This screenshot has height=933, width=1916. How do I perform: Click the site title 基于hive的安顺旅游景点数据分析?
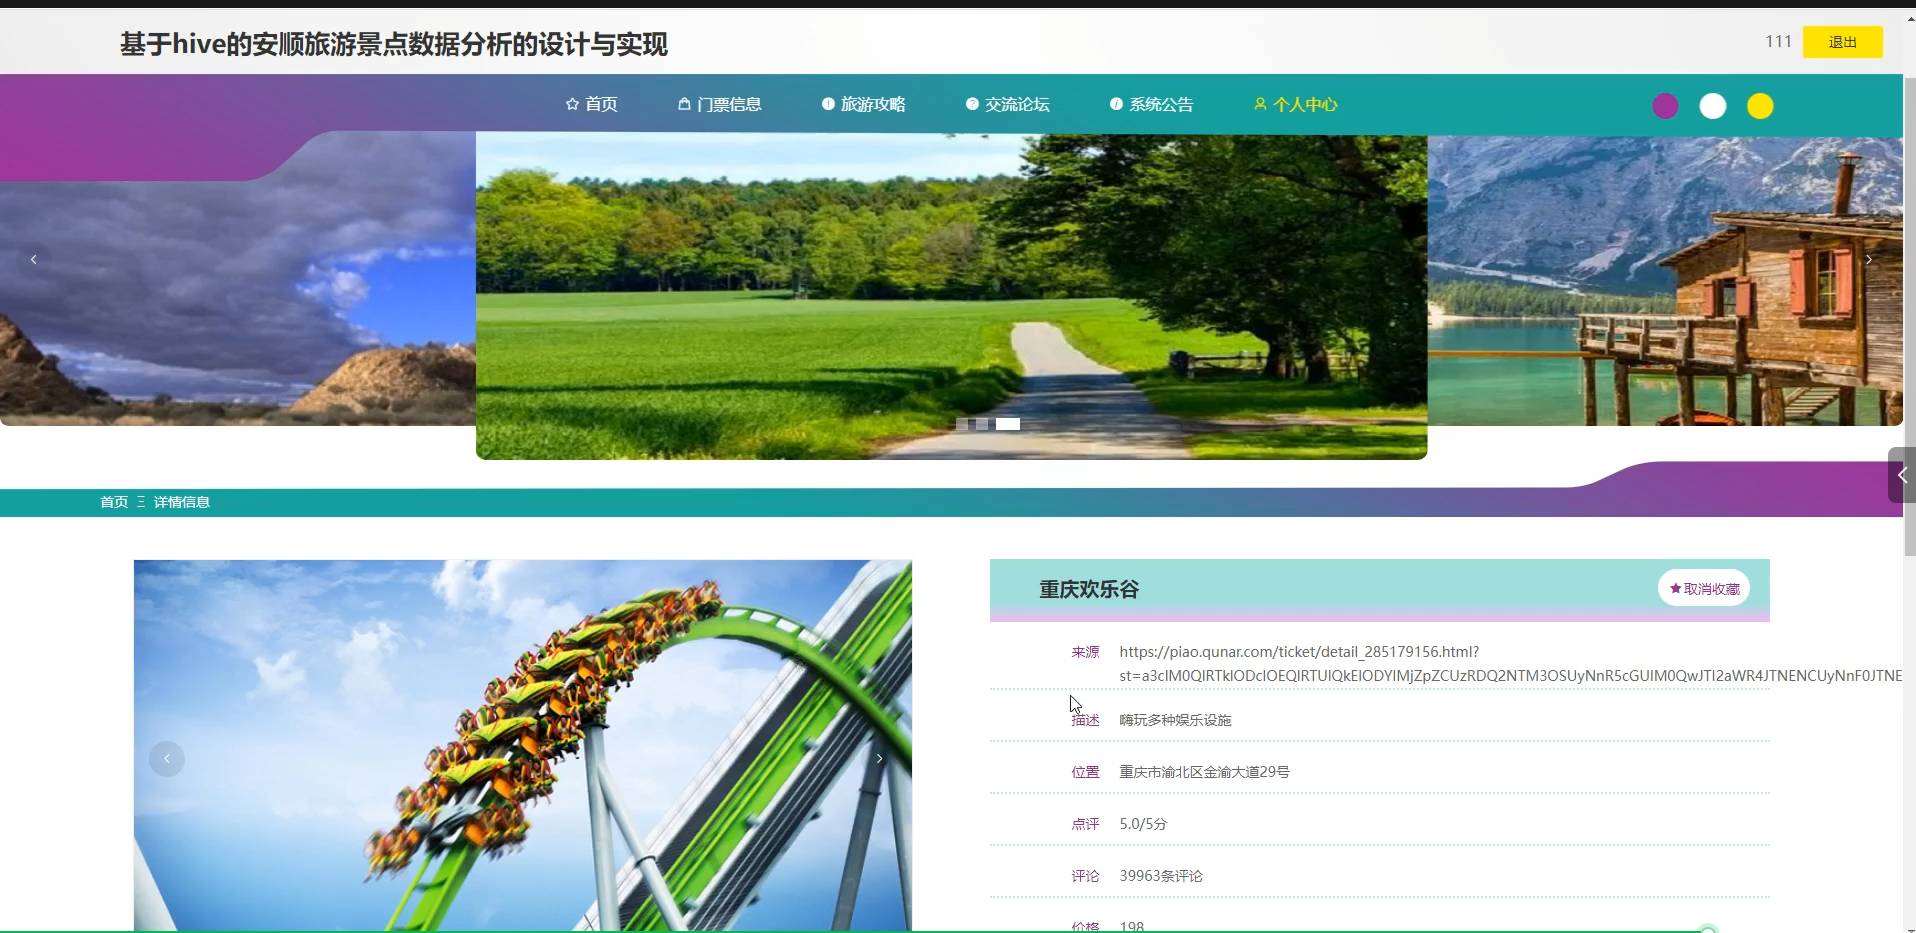pyautogui.click(x=394, y=44)
